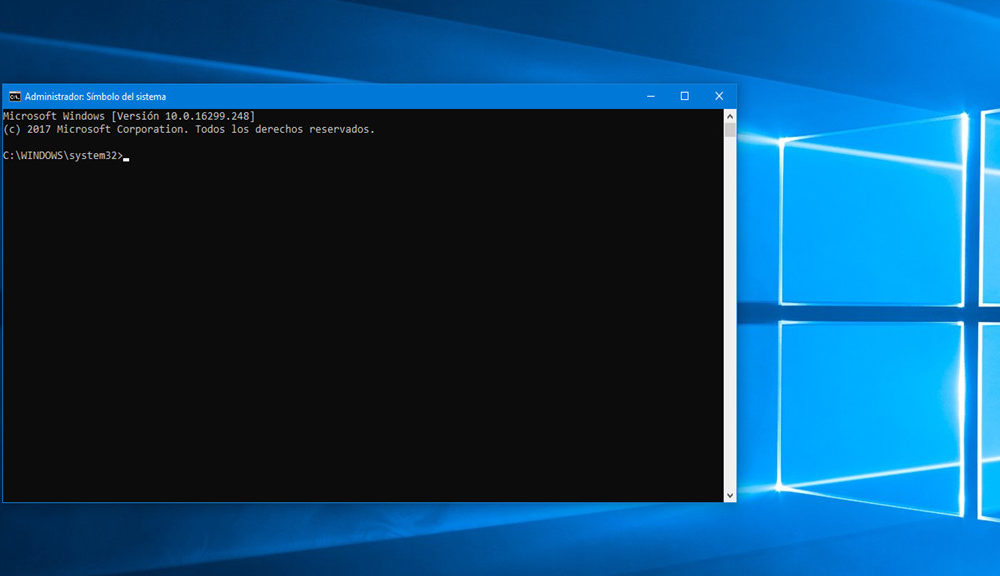Click the scrollbar up arrow
Viewport: 1000px width, 576px height.
(729, 115)
